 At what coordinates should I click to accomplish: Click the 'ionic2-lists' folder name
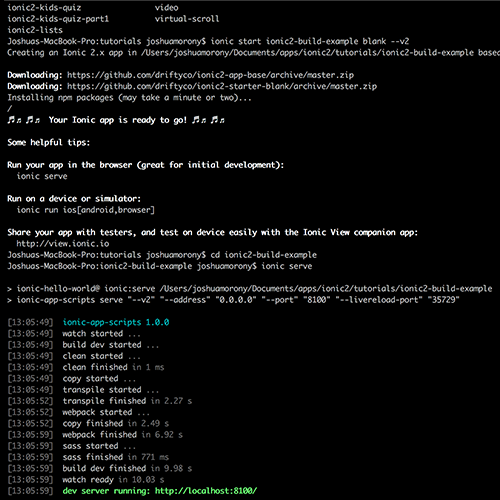(x=35, y=30)
